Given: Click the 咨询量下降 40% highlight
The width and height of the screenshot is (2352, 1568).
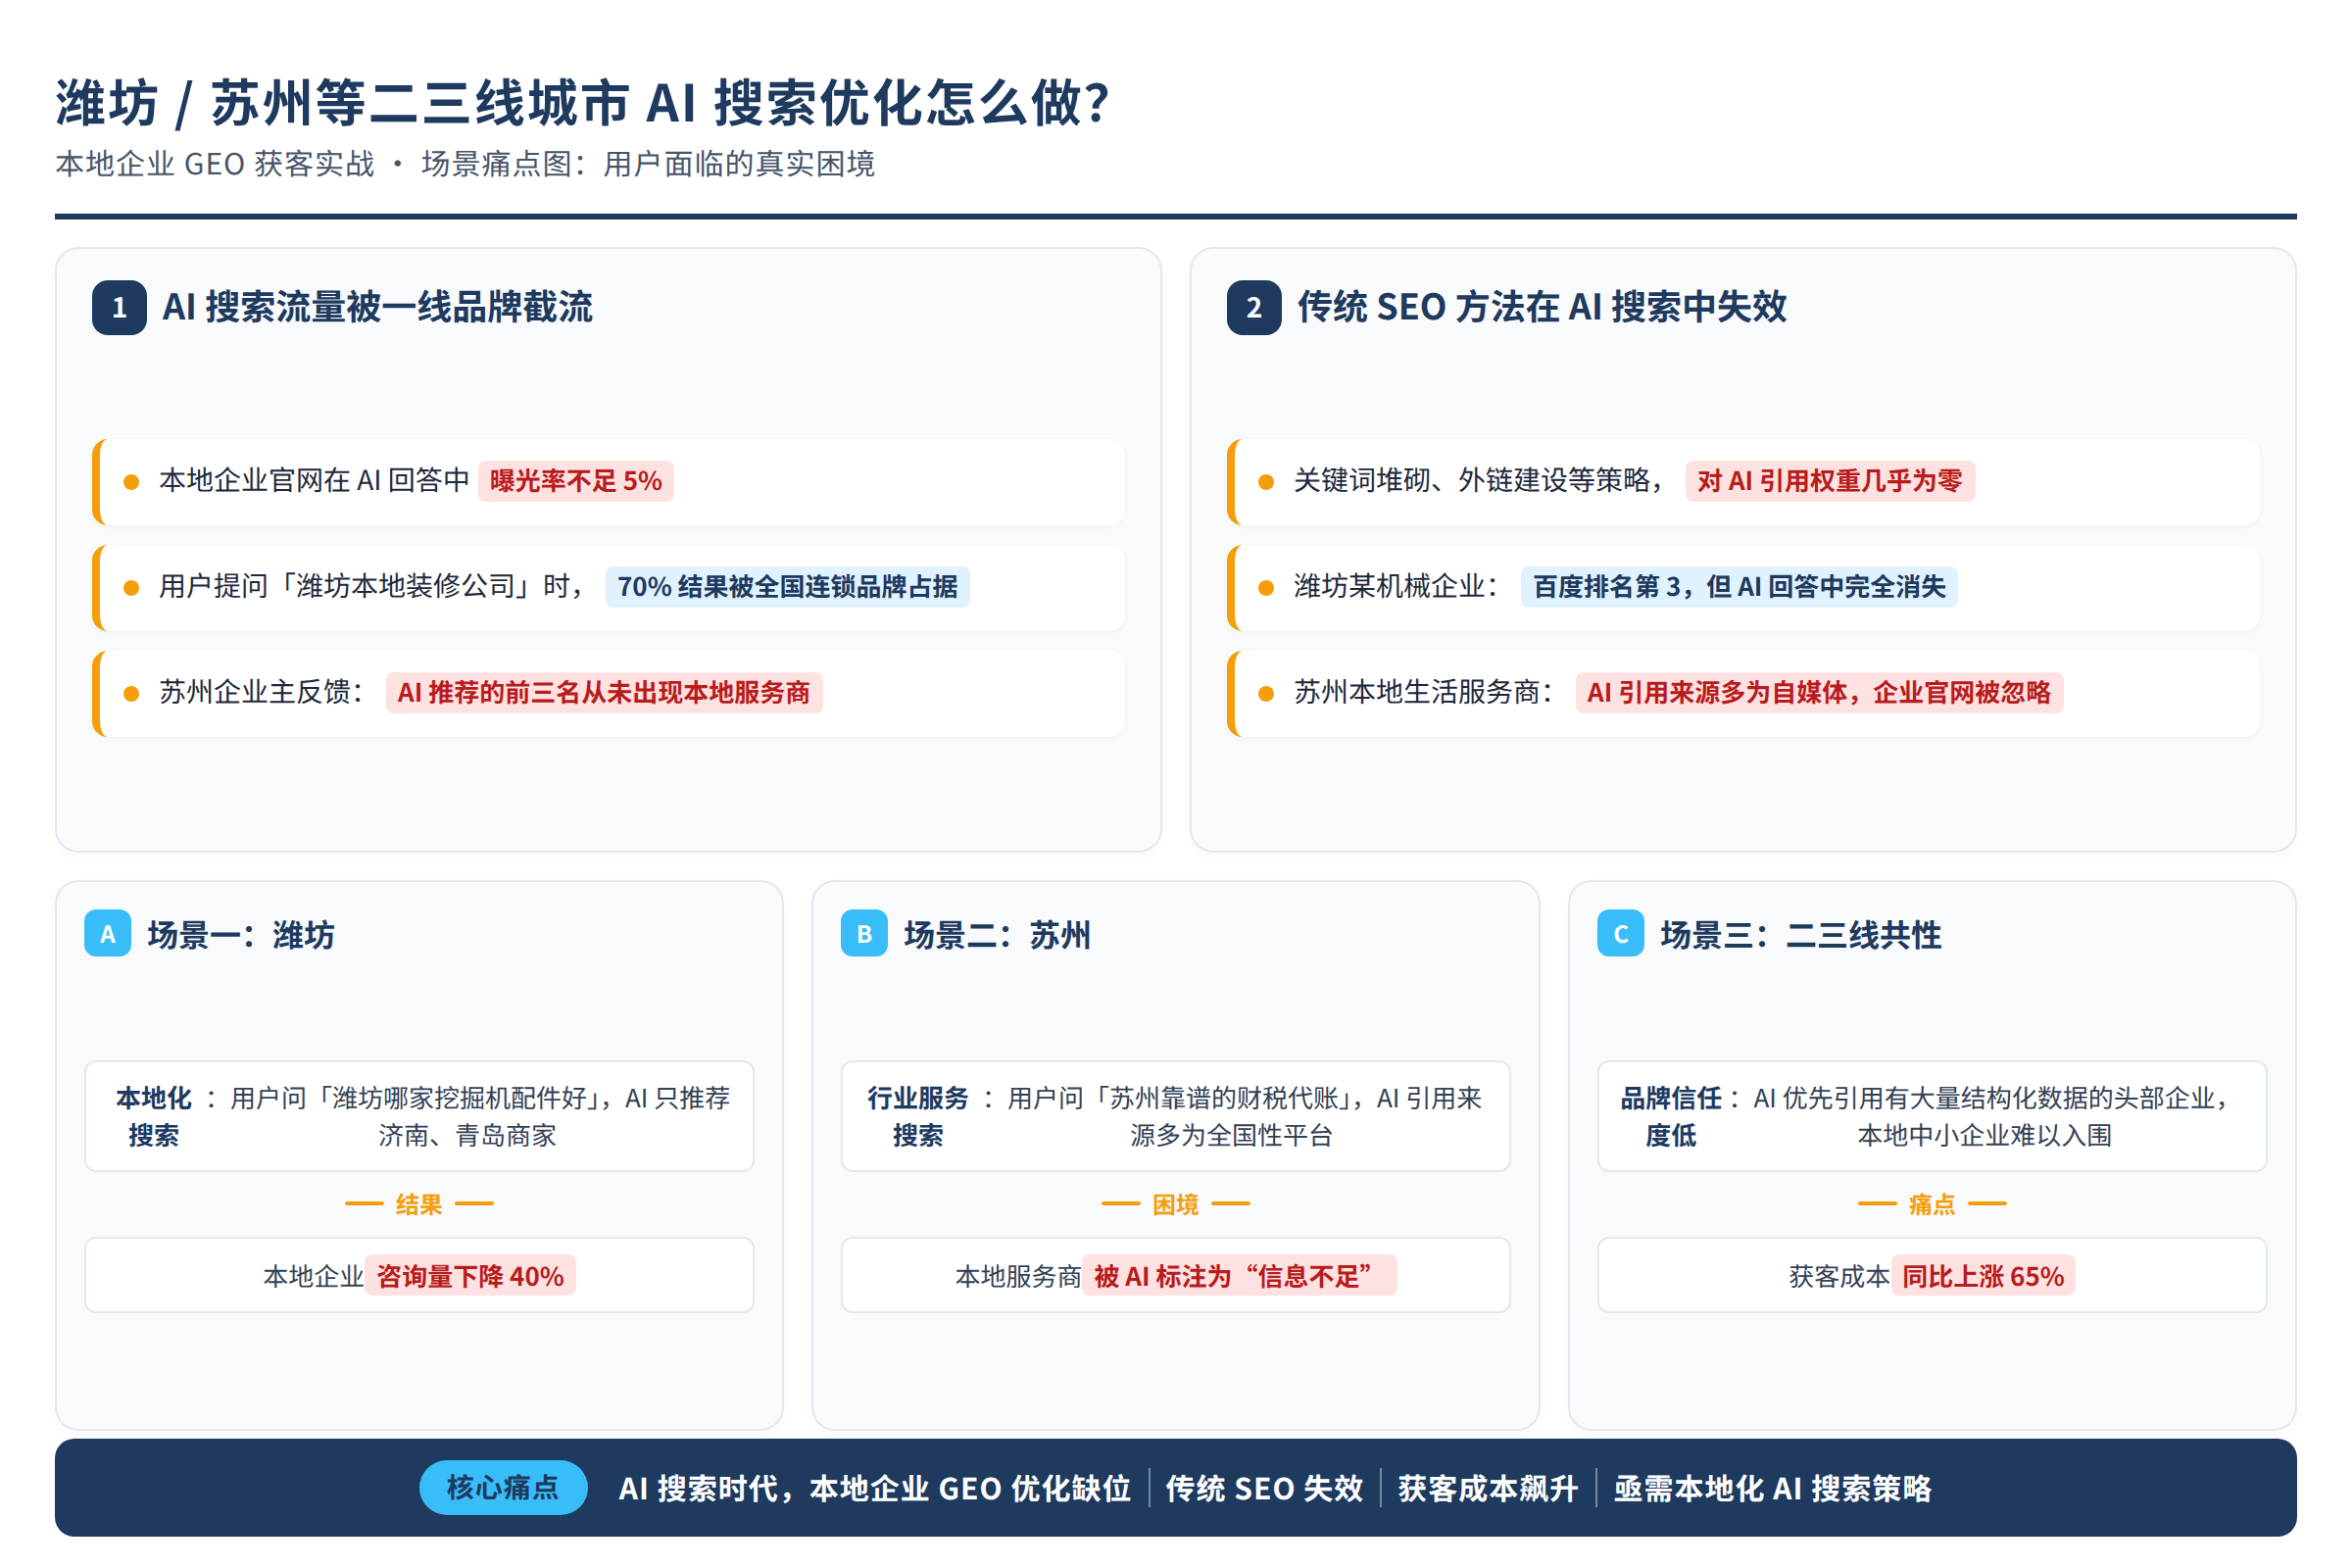Looking at the screenshot, I should pos(470,1276).
